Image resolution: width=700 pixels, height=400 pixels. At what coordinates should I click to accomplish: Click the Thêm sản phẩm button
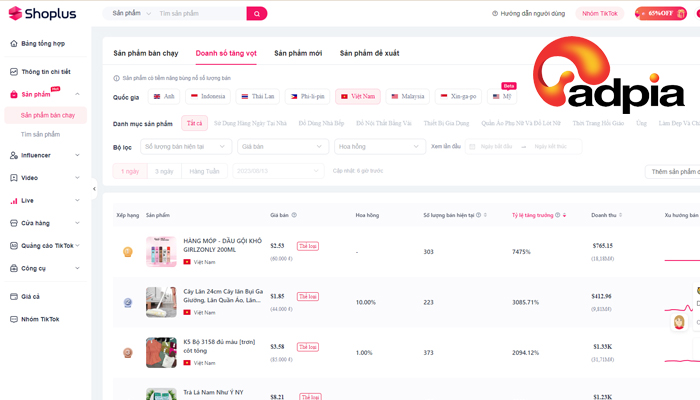pos(672,172)
